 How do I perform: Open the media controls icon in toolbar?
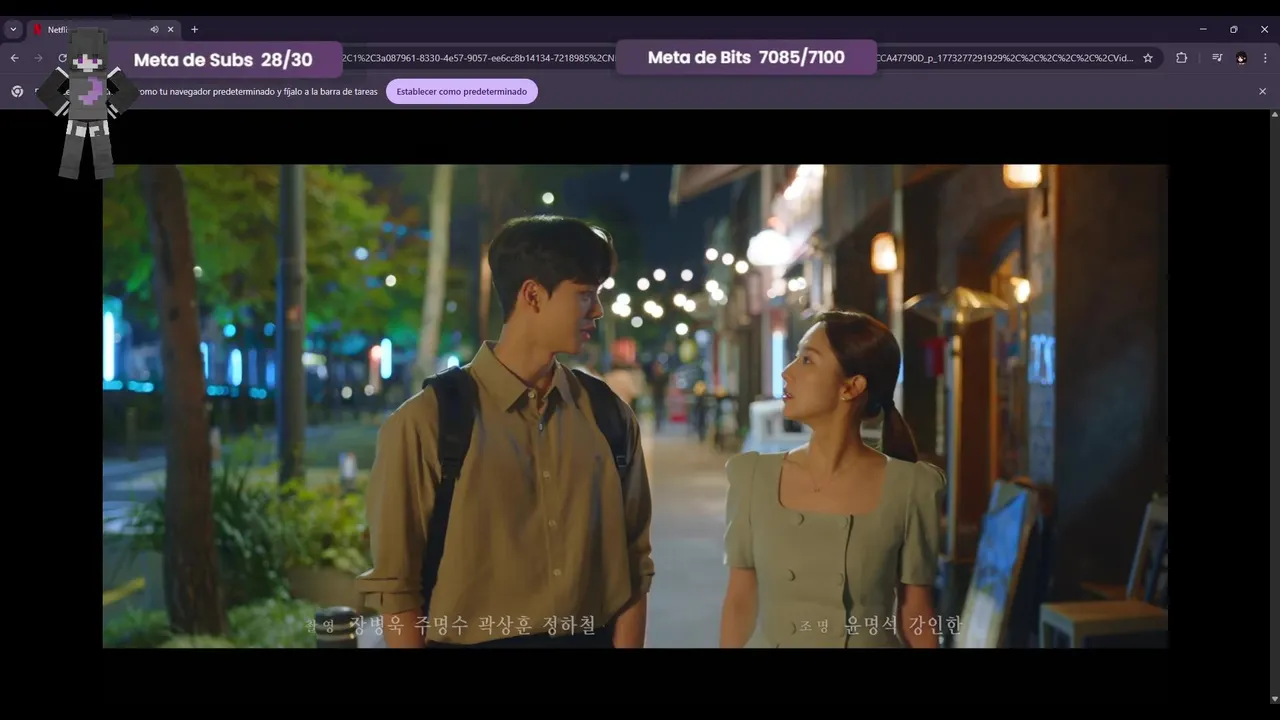(1217, 58)
